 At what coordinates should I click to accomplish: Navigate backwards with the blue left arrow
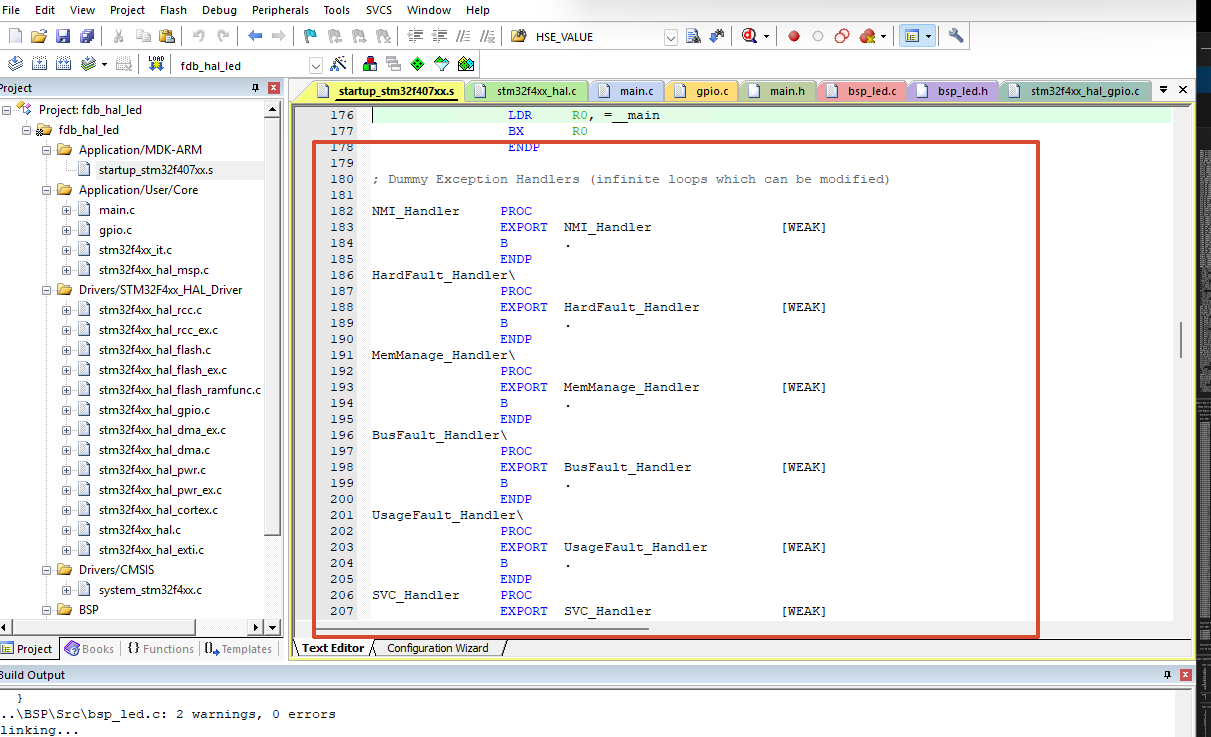255,36
